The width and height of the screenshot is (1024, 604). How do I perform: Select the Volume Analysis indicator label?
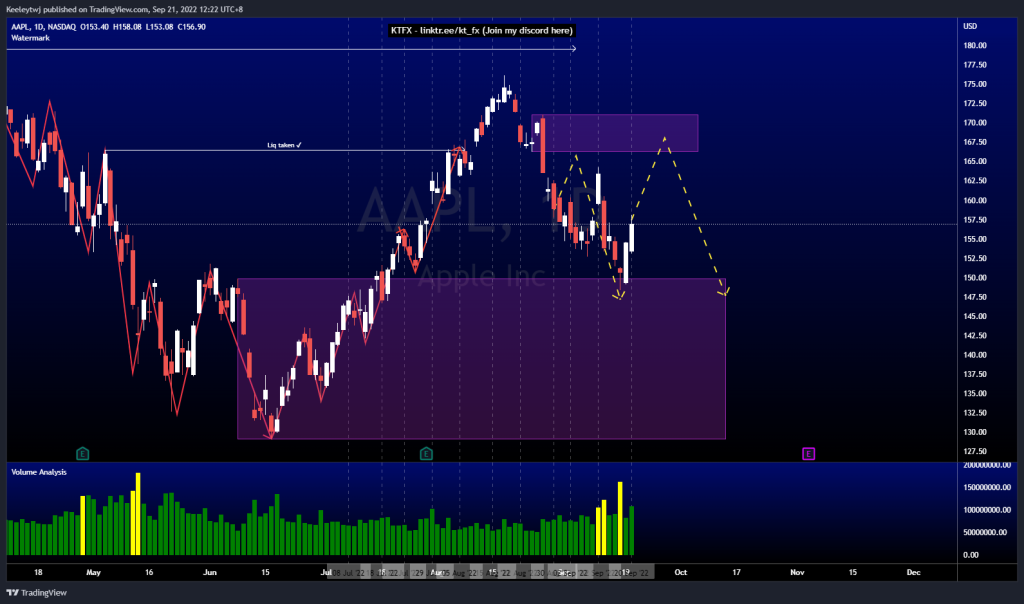pos(39,472)
